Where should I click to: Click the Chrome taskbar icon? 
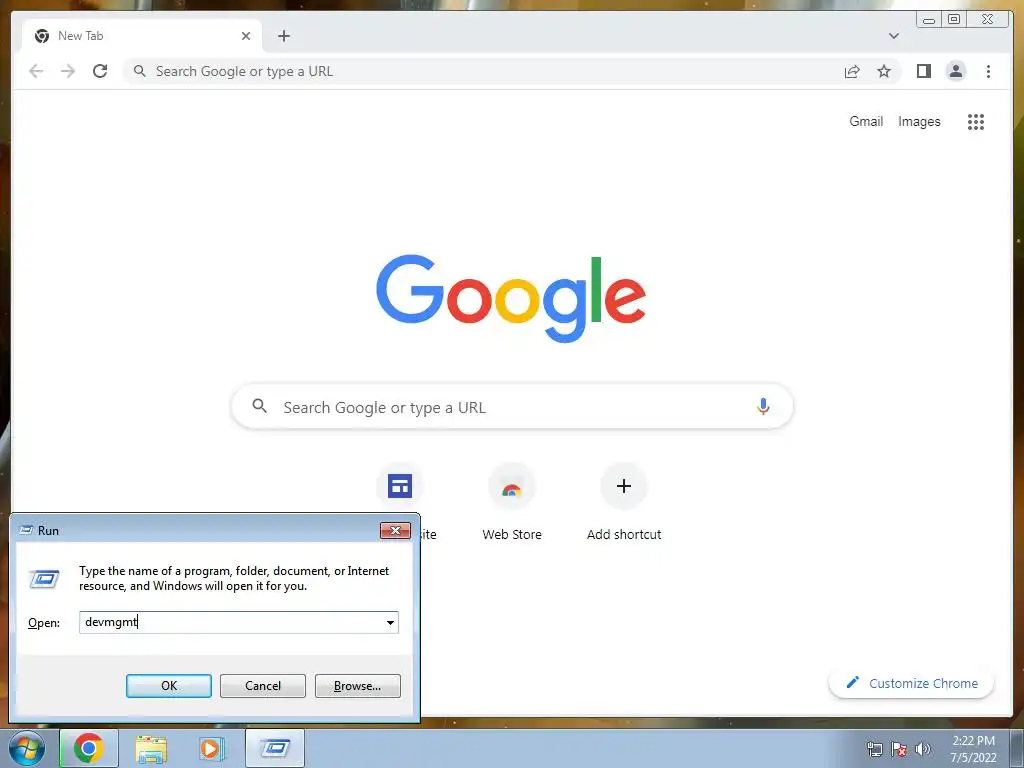point(89,748)
